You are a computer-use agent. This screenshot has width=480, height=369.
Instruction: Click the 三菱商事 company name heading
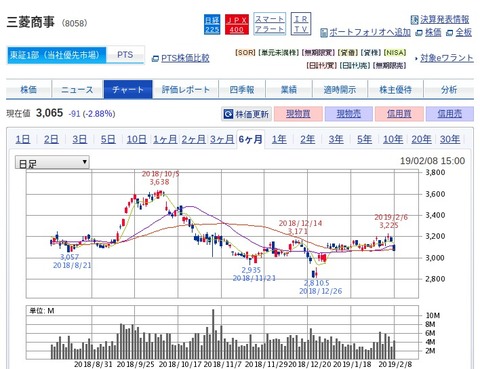click(30, 22)
